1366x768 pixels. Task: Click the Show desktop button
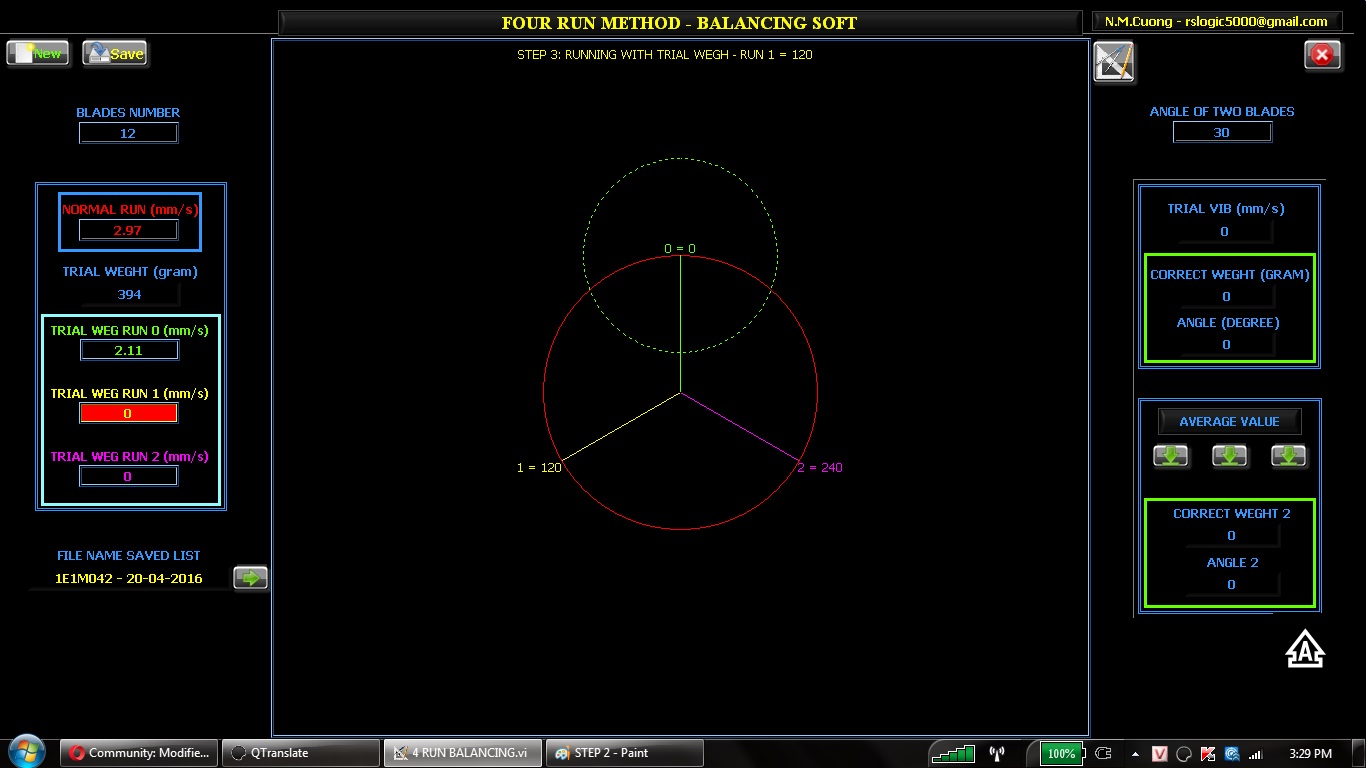pyautogui.click(x=1359, y=753)
